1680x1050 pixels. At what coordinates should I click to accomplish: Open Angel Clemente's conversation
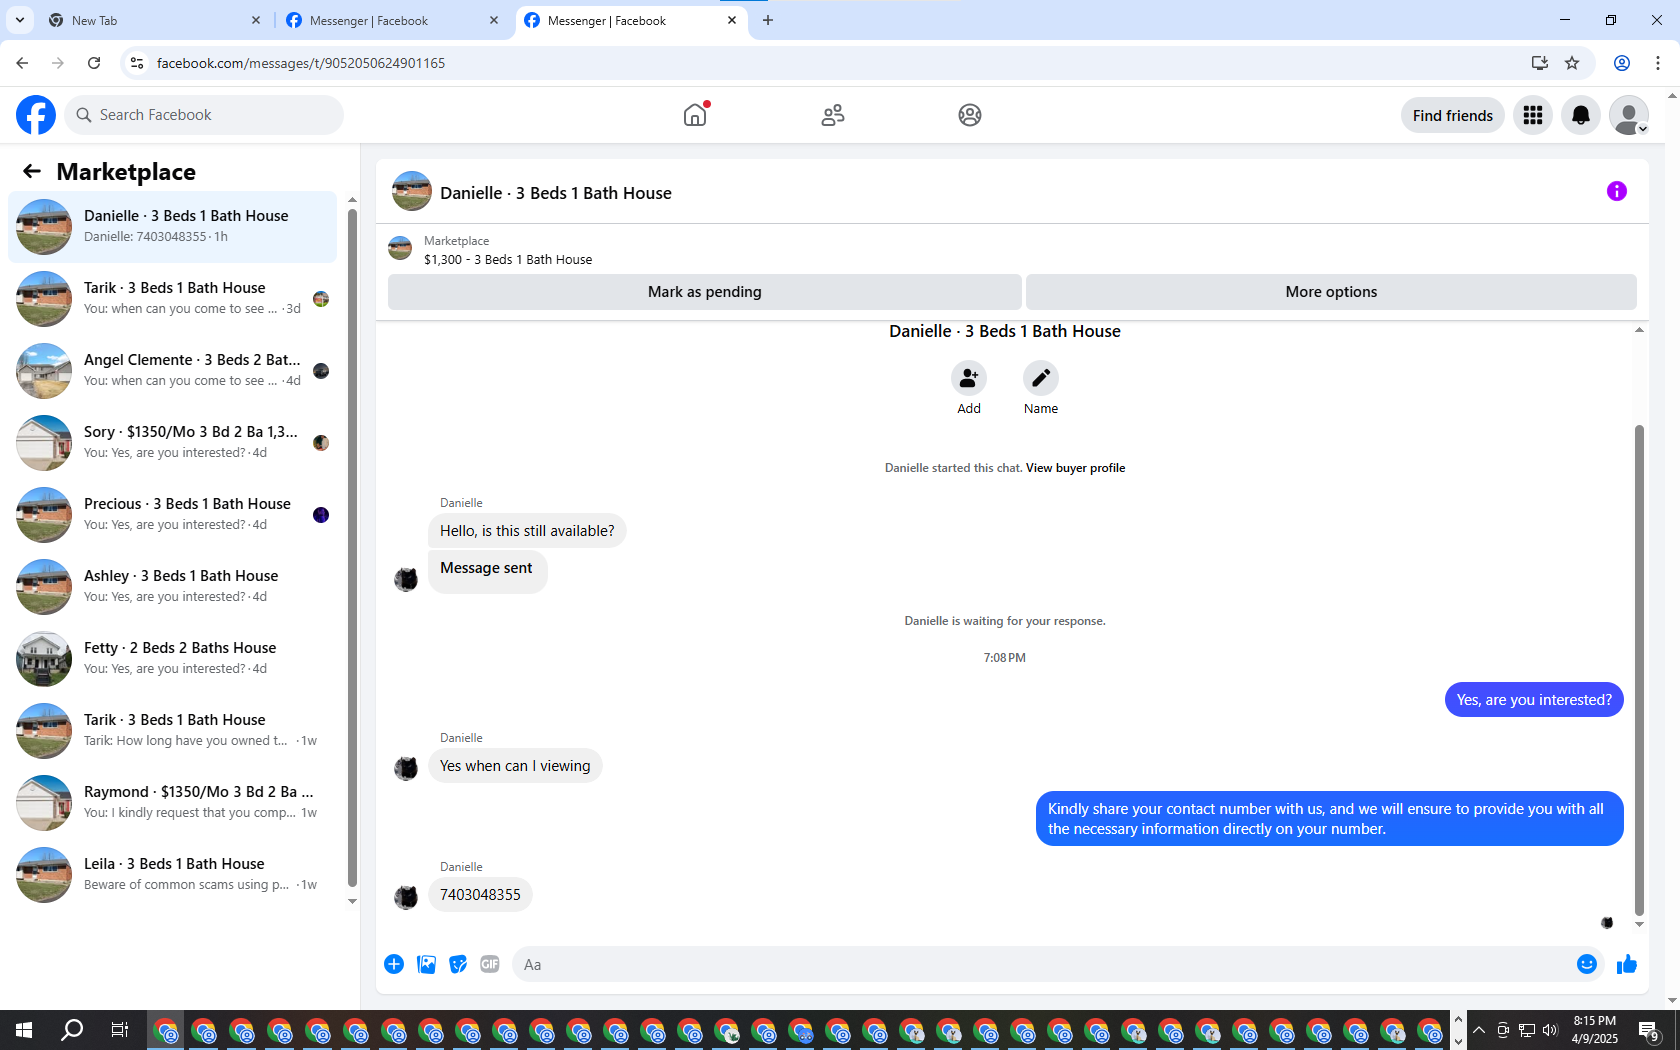click(x=173, y=371)
